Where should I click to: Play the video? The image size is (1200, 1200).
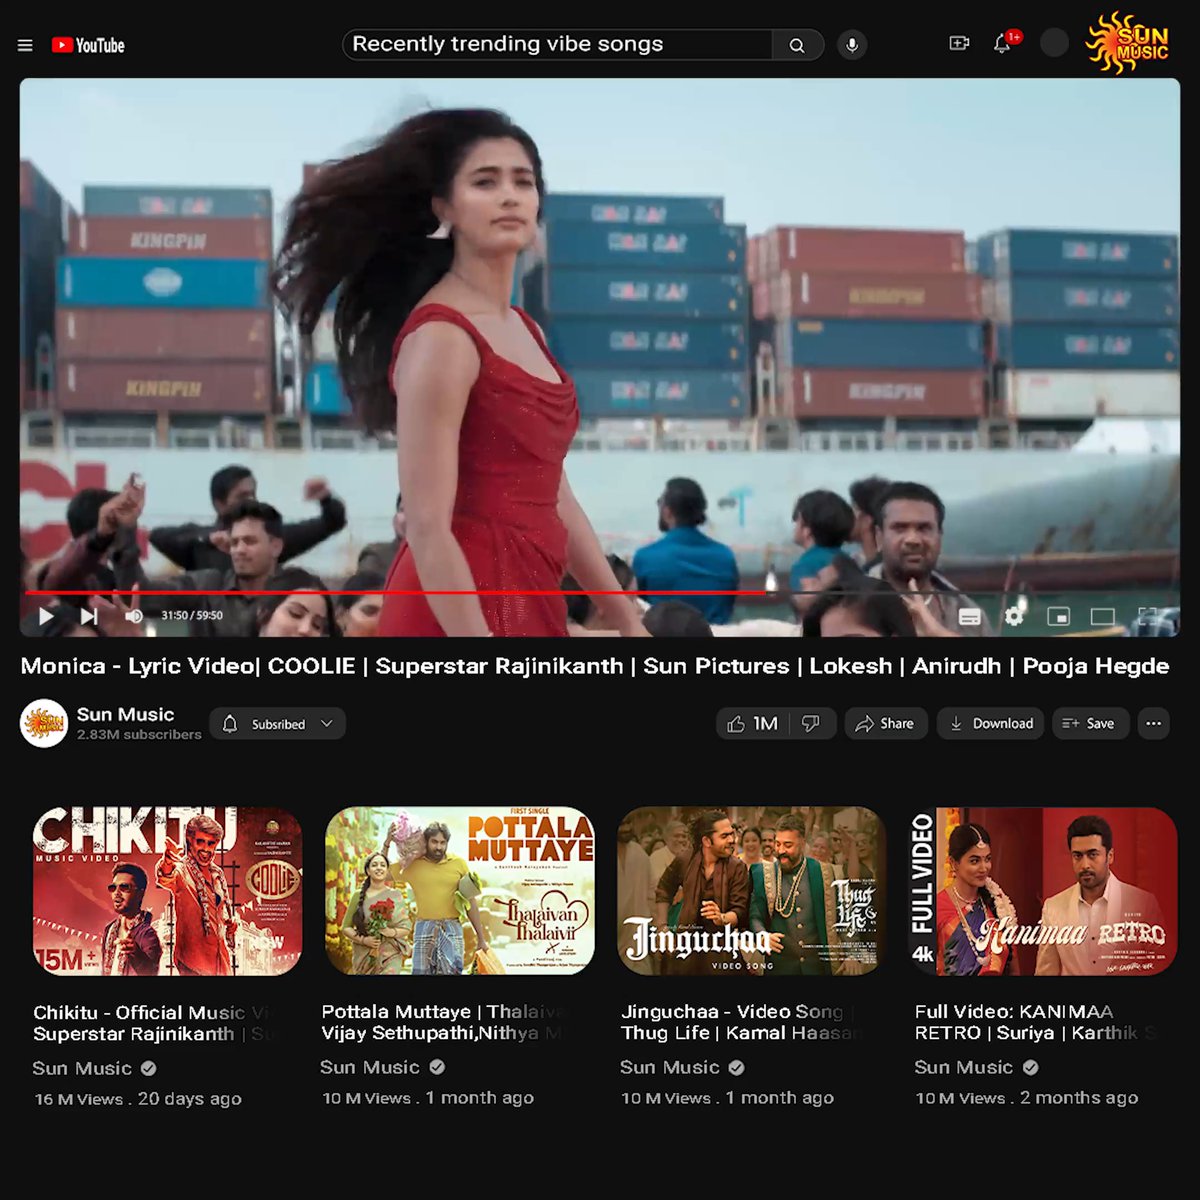click(46, 616)
